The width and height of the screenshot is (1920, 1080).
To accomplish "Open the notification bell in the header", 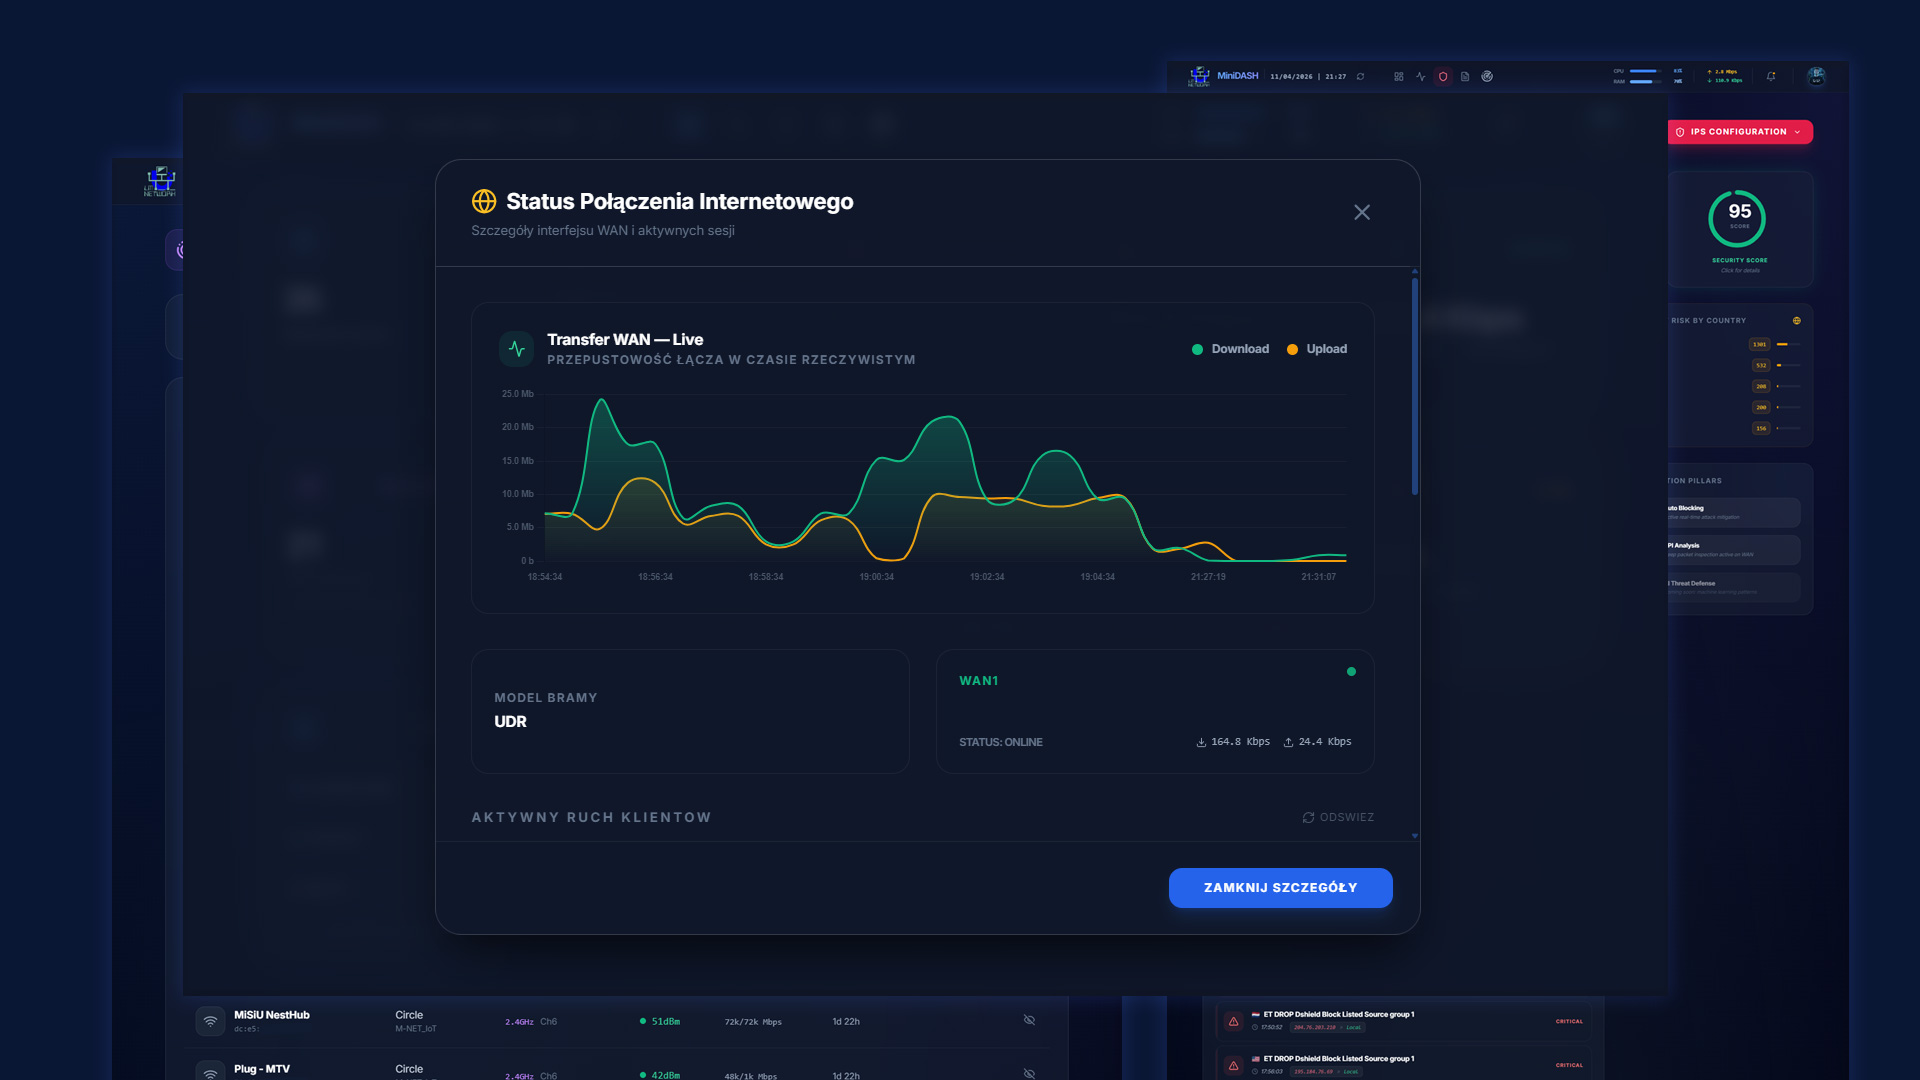I will pyautogui.click(x=1770, y=76).
